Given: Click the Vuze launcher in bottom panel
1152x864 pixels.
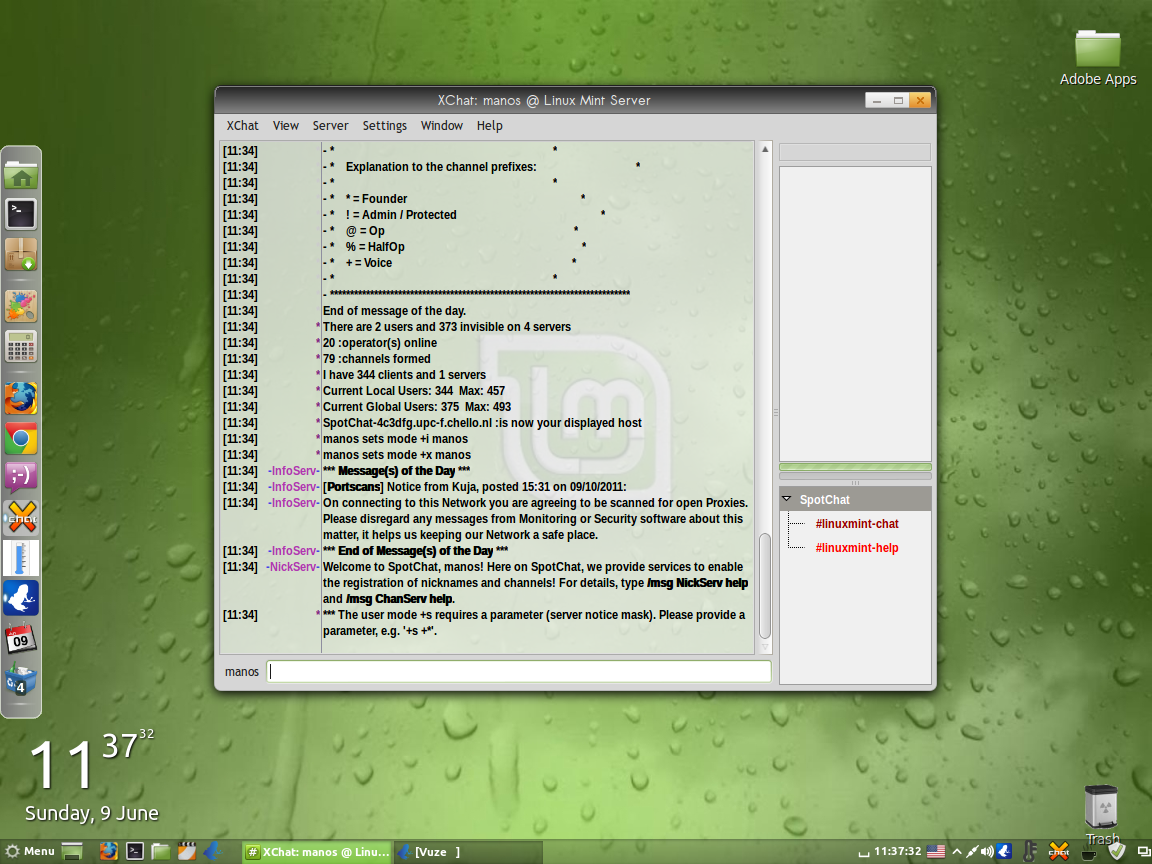Looking at the screenshot, I should click(x=213, y=852).
